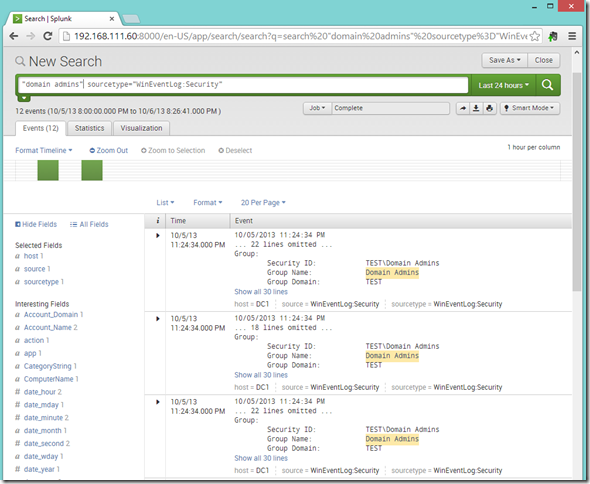Click the page vertical scrollbar
This screenshot has height=484, width=590.
point(577,183)
